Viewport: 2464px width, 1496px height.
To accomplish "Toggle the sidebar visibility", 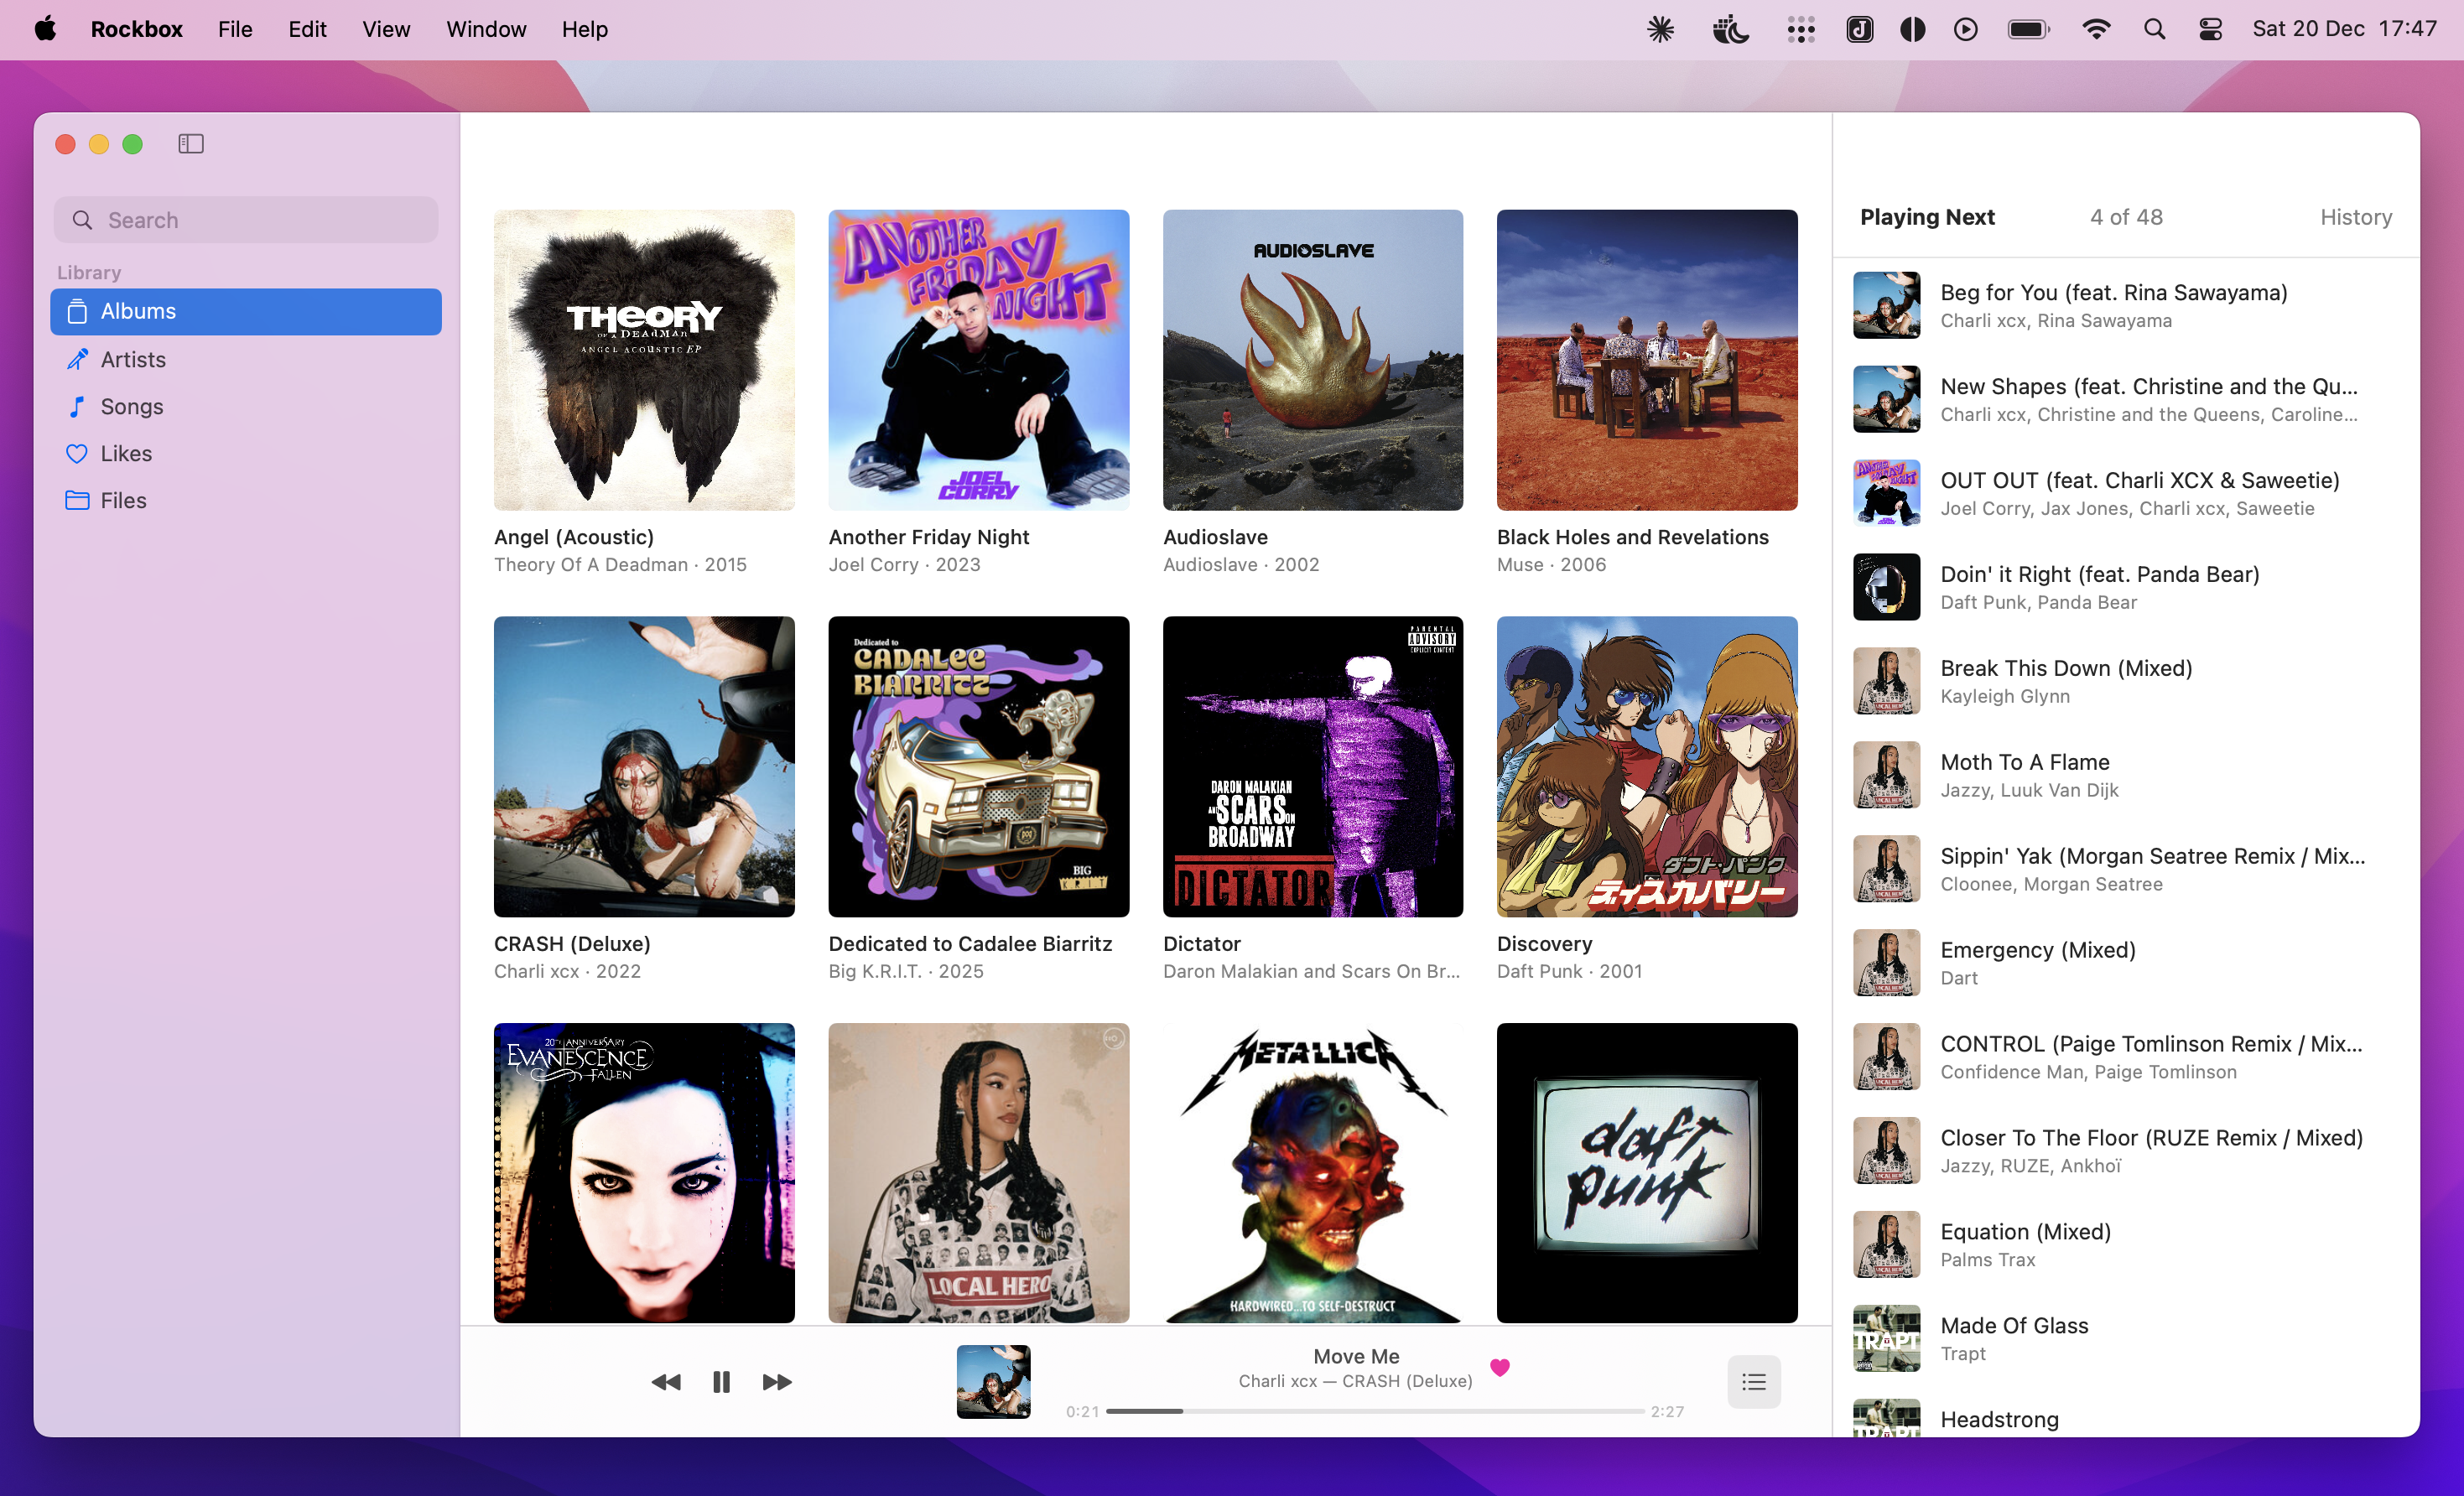I will (190, 143).
